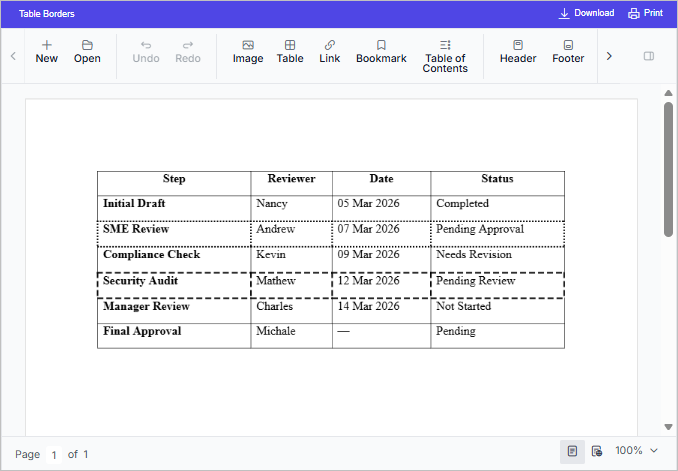Click the 'Needs Revision' status cell
Viewport: 678px width, 471px height.
(x=498, y=260)
